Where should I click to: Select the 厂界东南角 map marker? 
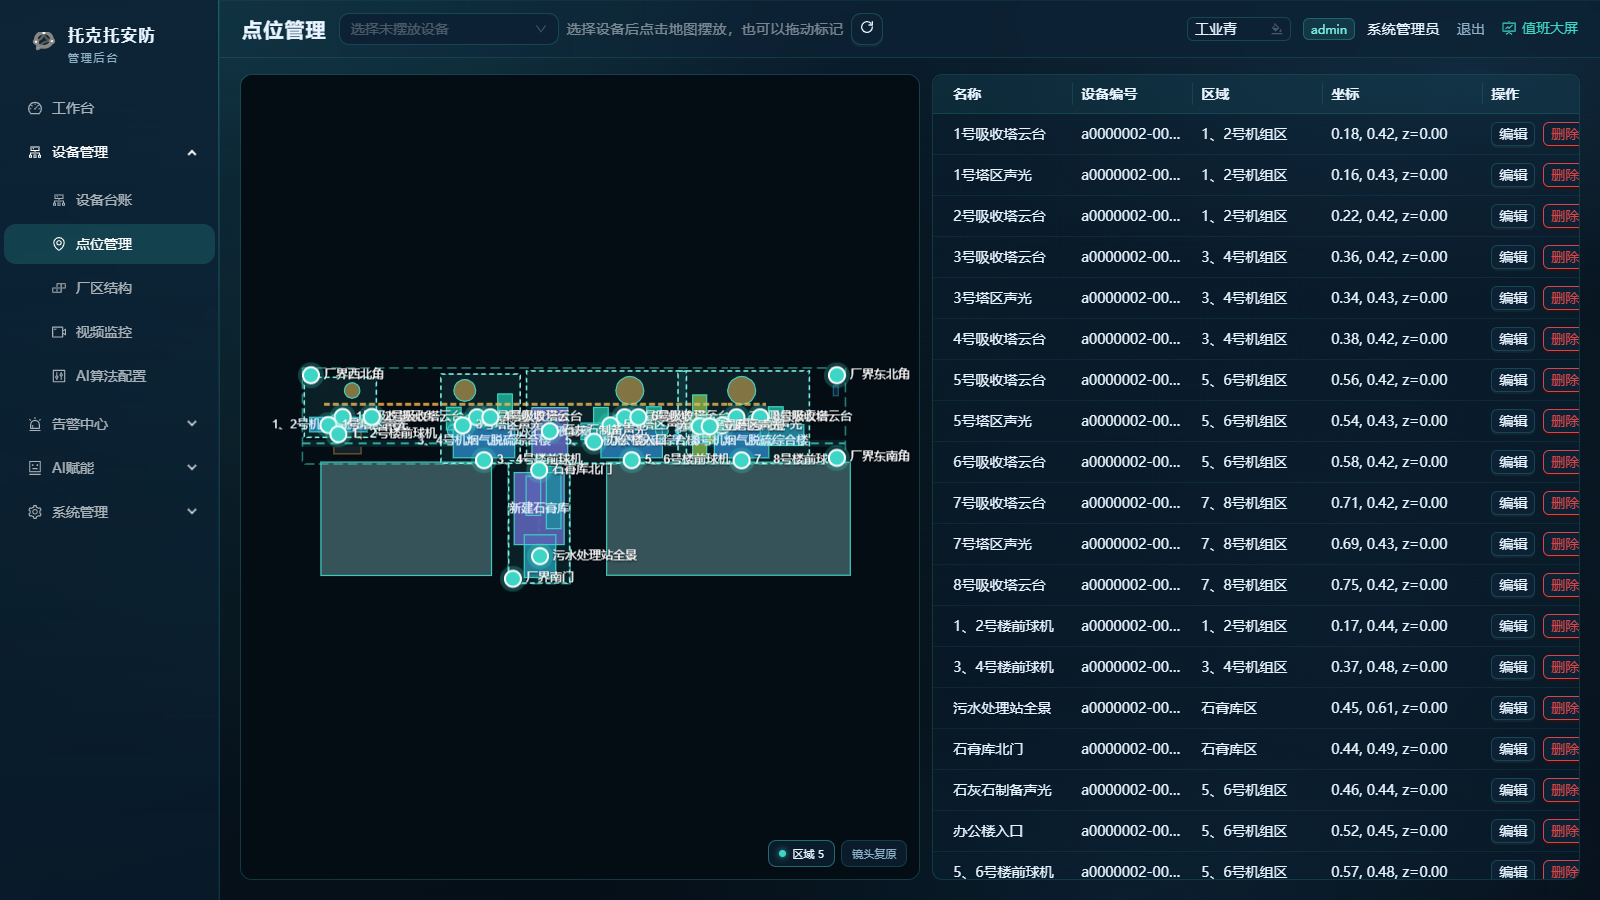(837, 457)
